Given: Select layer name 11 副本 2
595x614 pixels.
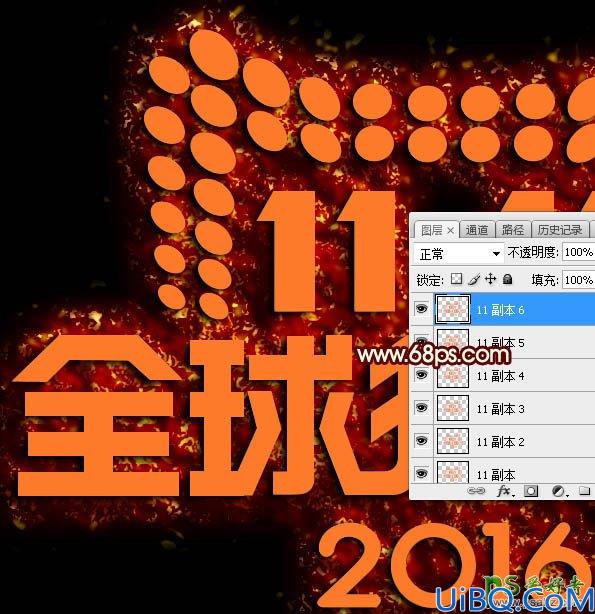Looking at the screenshot, I should (500, 442).
